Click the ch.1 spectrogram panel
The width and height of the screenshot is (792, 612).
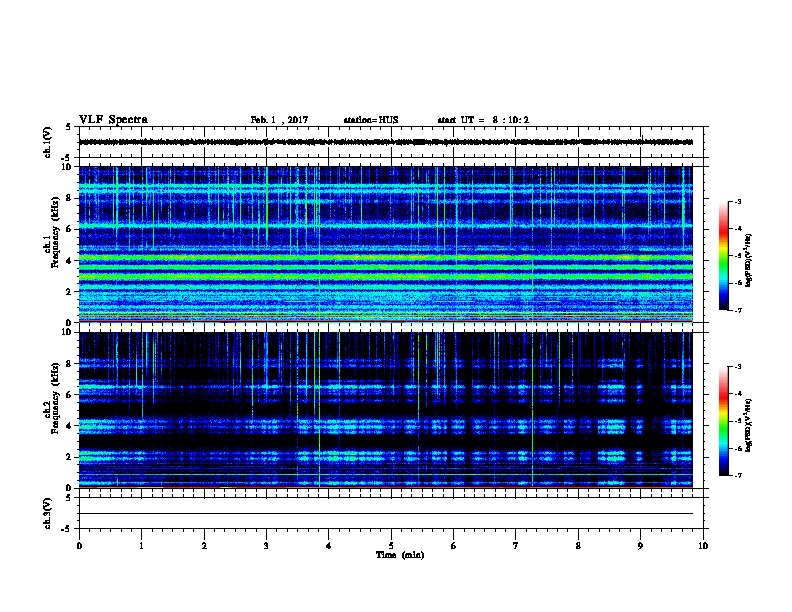386,244
